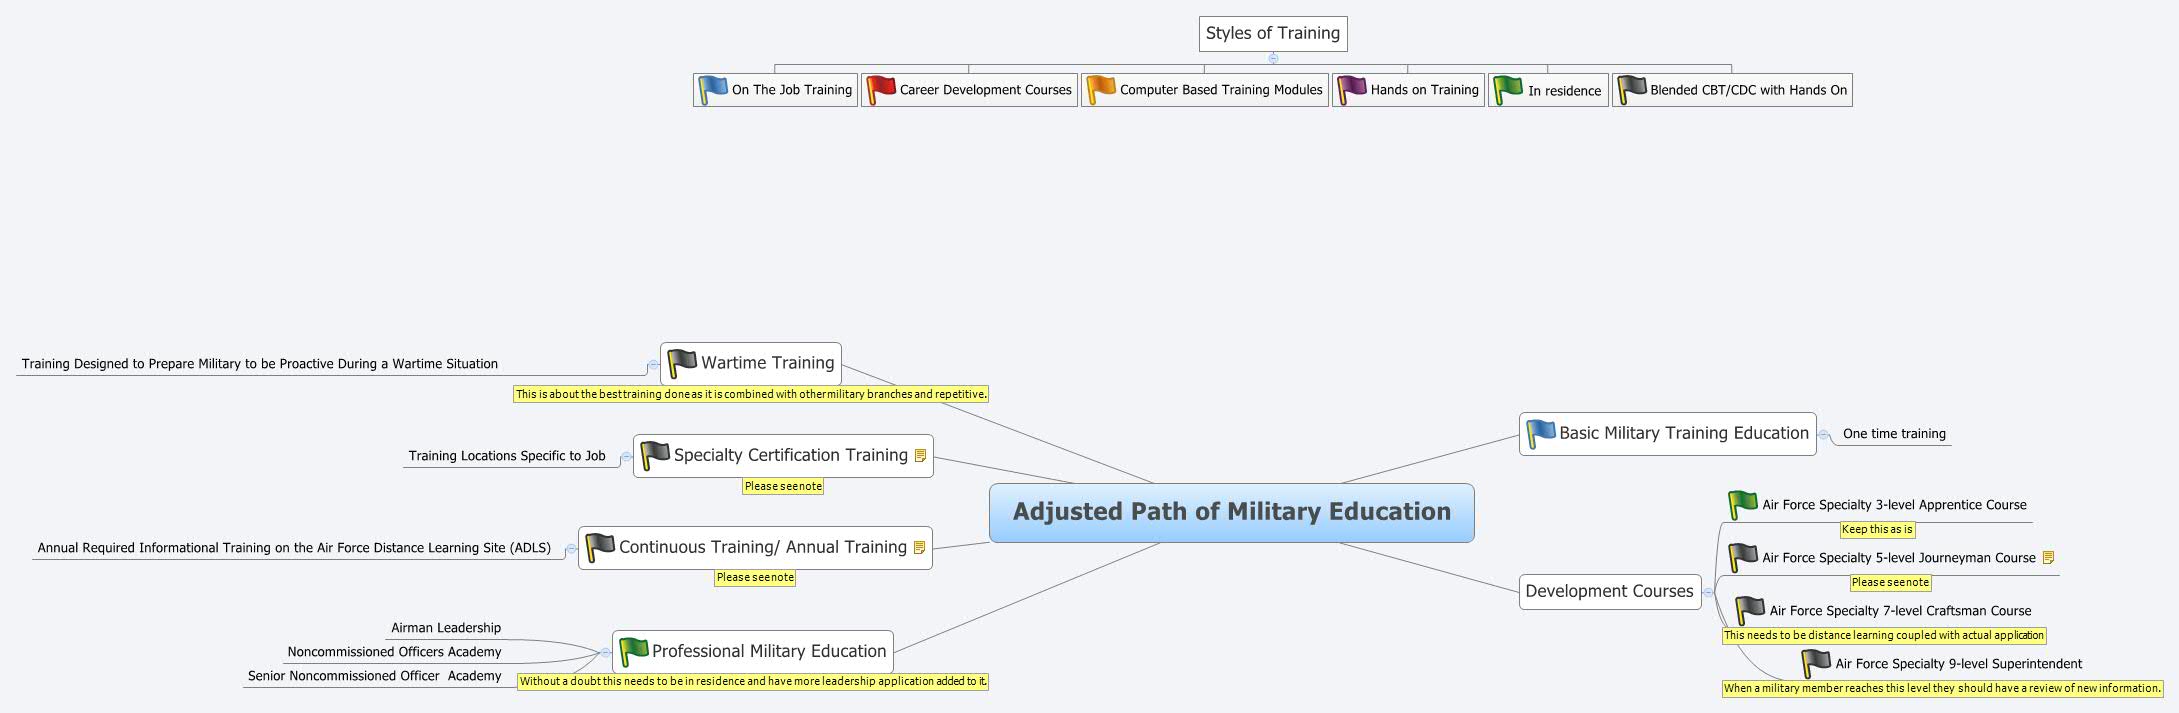Select Air Force Specialty 3-level Apprentice Course text

pyautogui.click(x=1894, y=505)
